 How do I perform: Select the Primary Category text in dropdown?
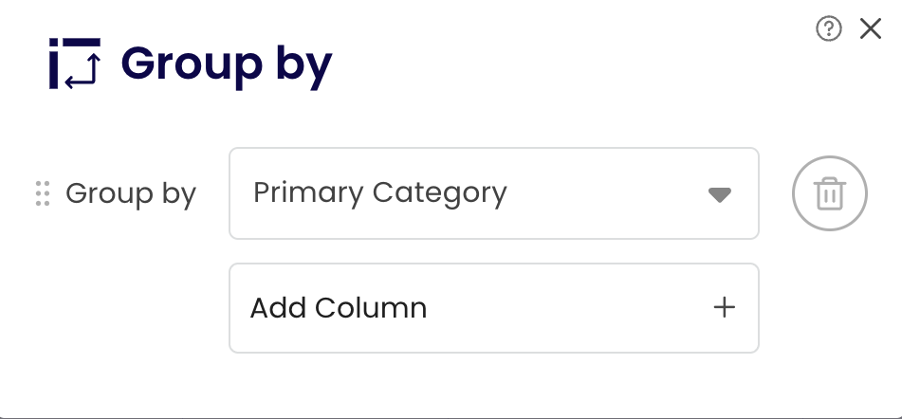pos(380,192)
